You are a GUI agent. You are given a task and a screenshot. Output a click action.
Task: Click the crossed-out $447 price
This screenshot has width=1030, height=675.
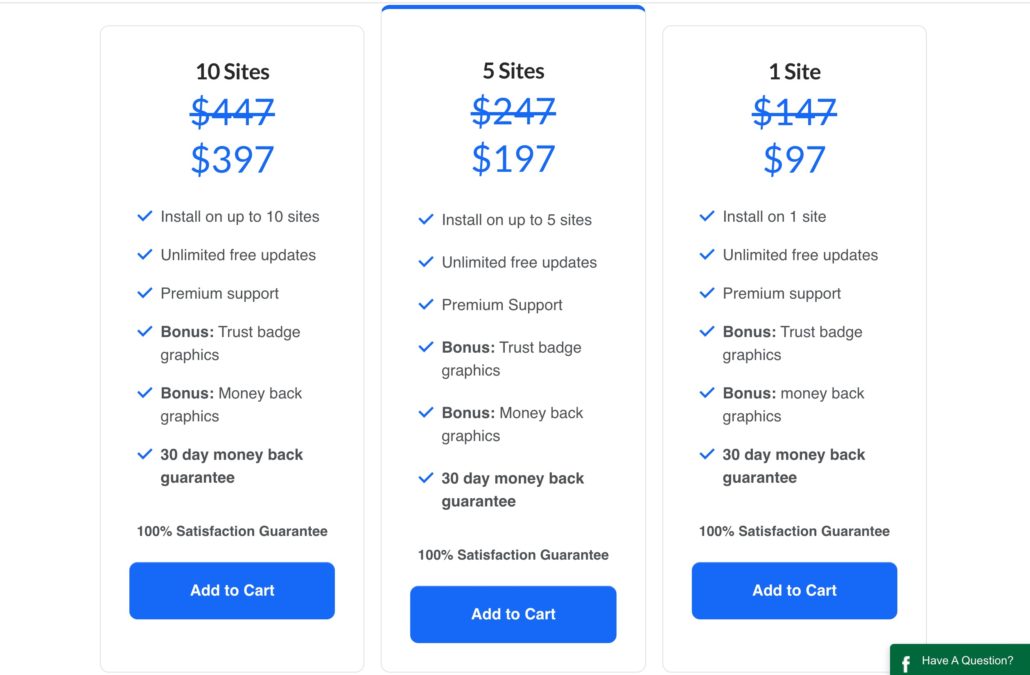coord(232,113)
